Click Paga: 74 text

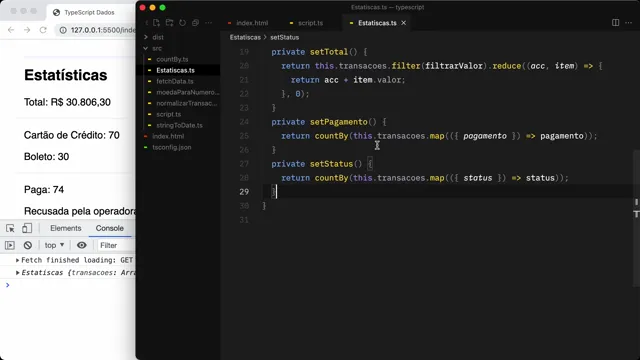44,189
